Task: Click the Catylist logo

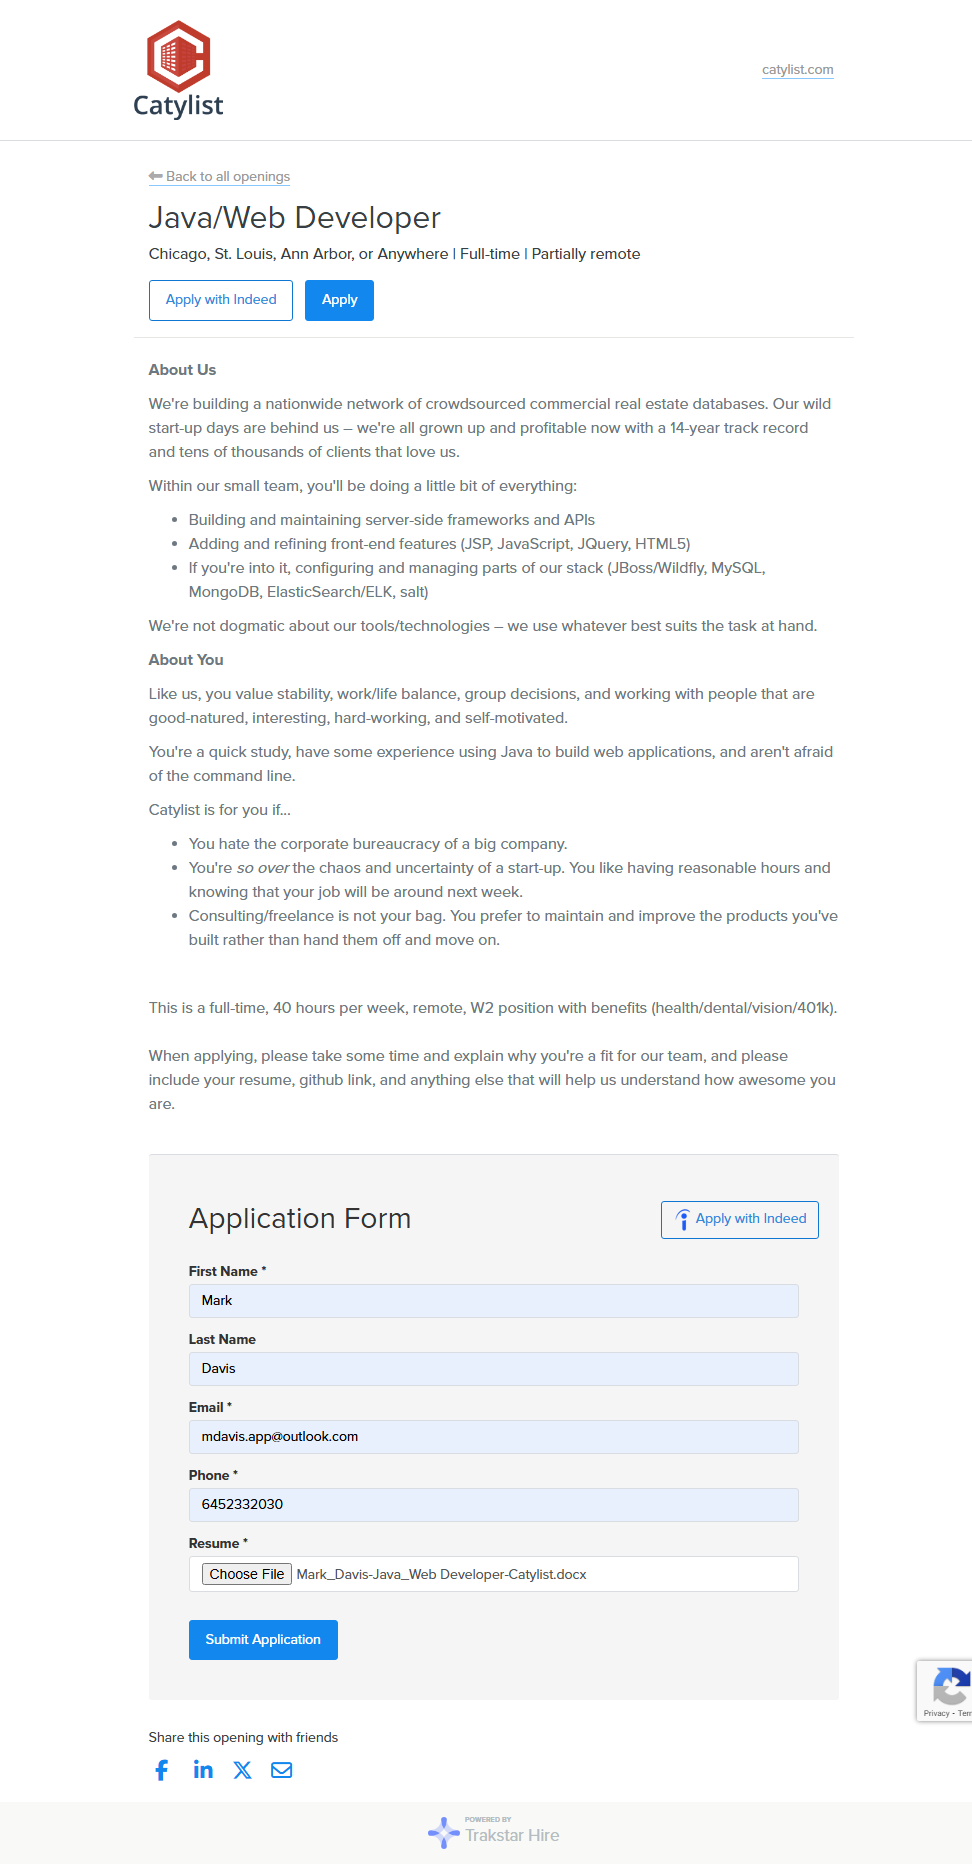Action: 178,70
